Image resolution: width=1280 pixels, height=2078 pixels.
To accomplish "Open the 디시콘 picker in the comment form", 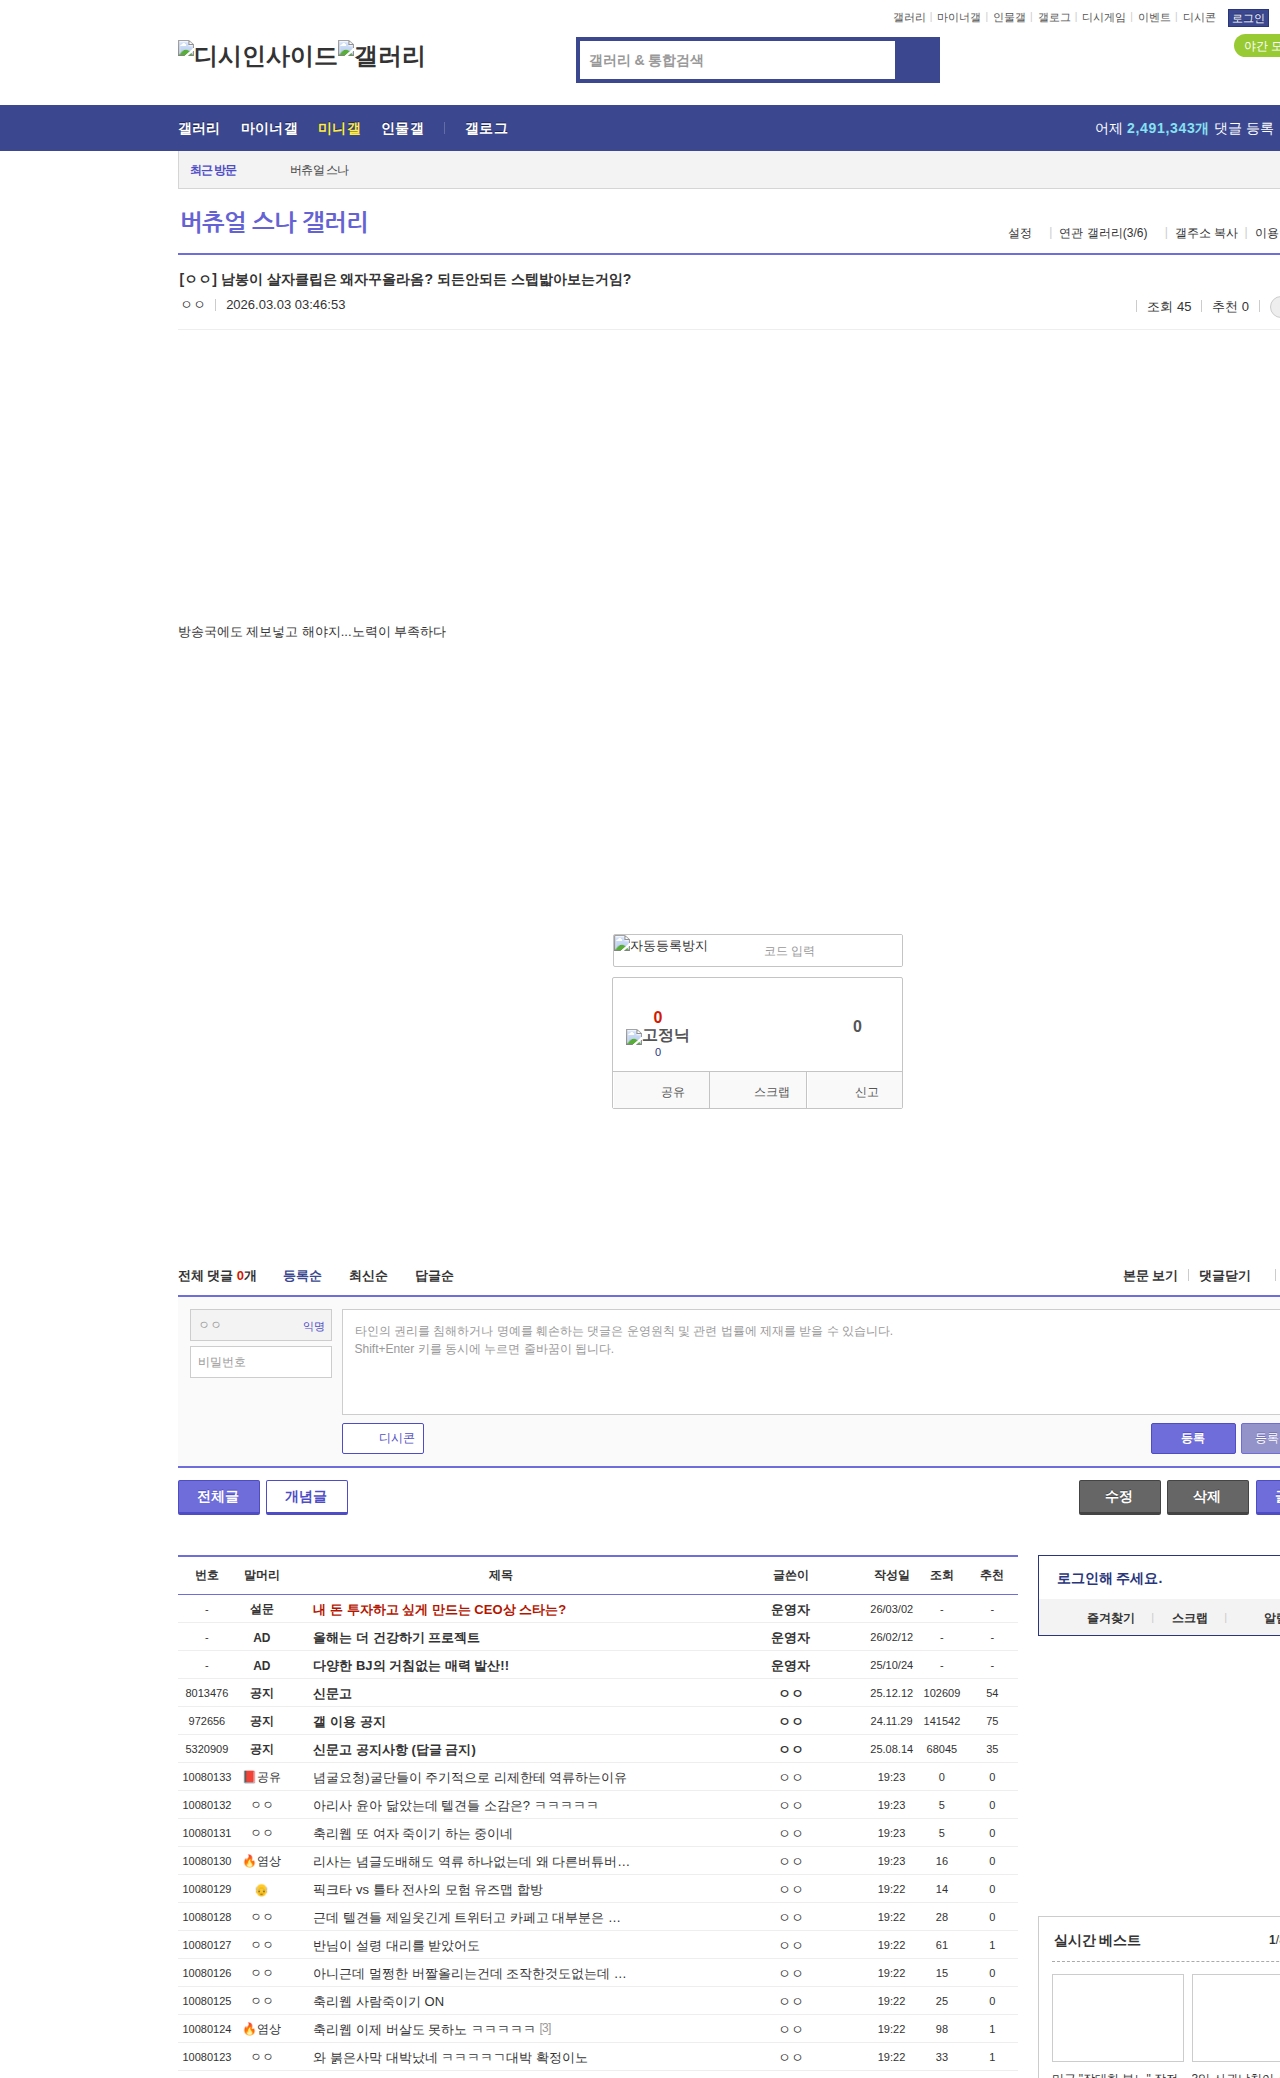I will (x=383, y=1438).
